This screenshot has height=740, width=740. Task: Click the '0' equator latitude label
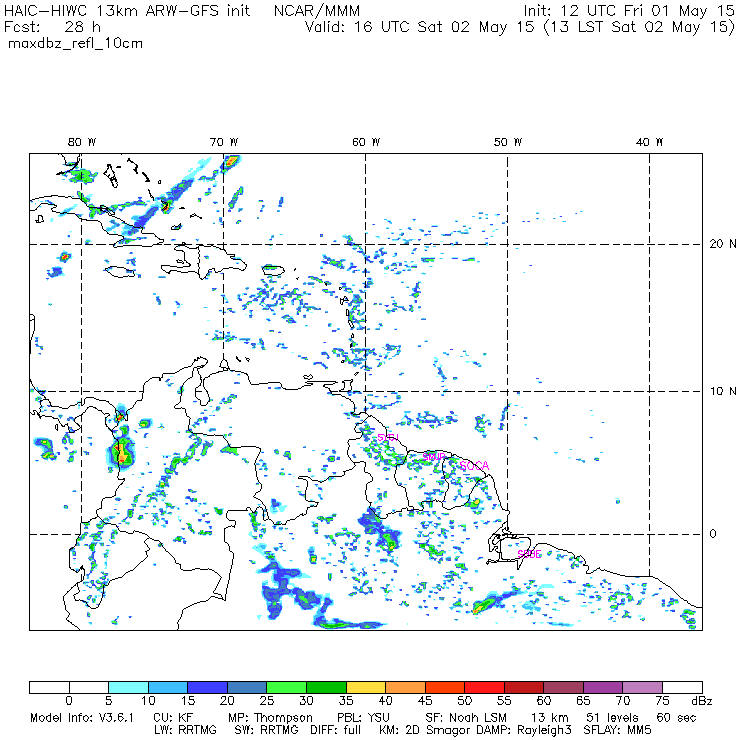tap(713, 534)
